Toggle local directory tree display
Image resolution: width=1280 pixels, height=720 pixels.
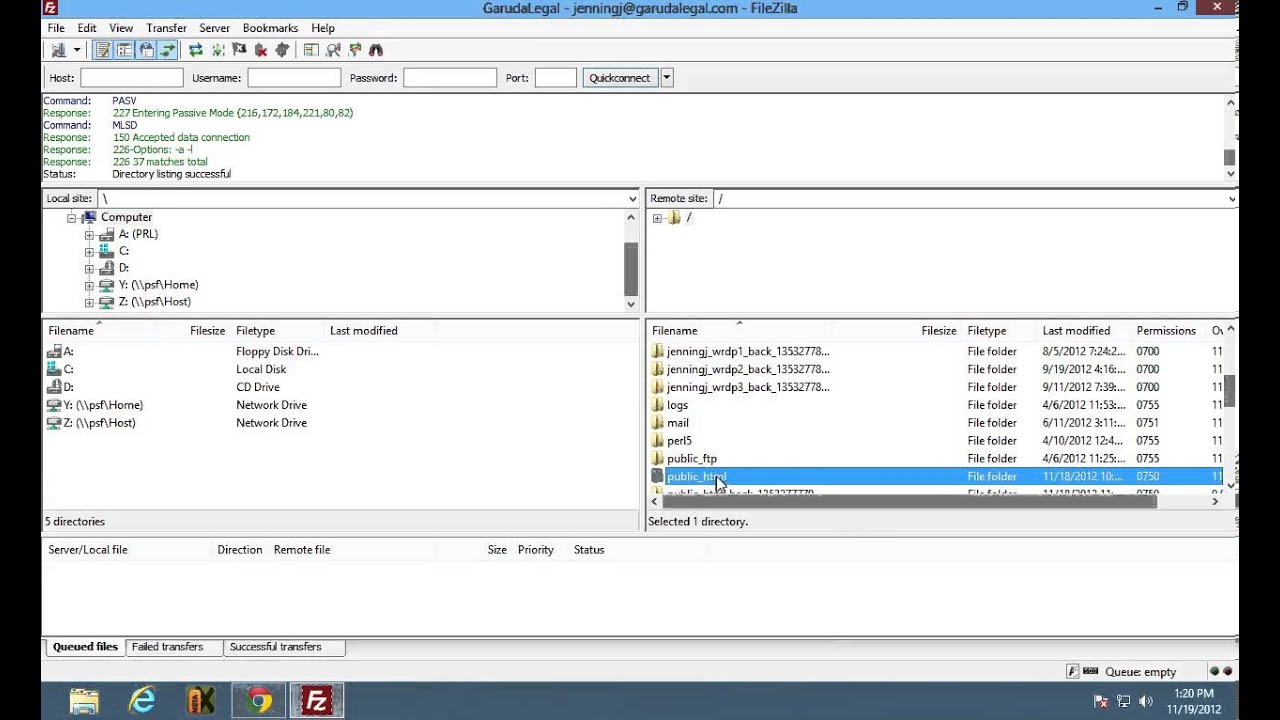point(124,50)
